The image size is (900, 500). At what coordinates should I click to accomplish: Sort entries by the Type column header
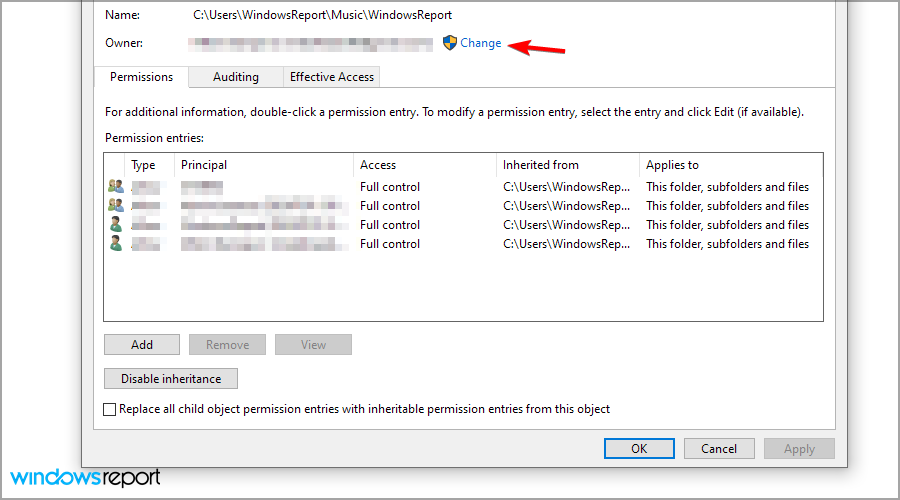(144, 165)
